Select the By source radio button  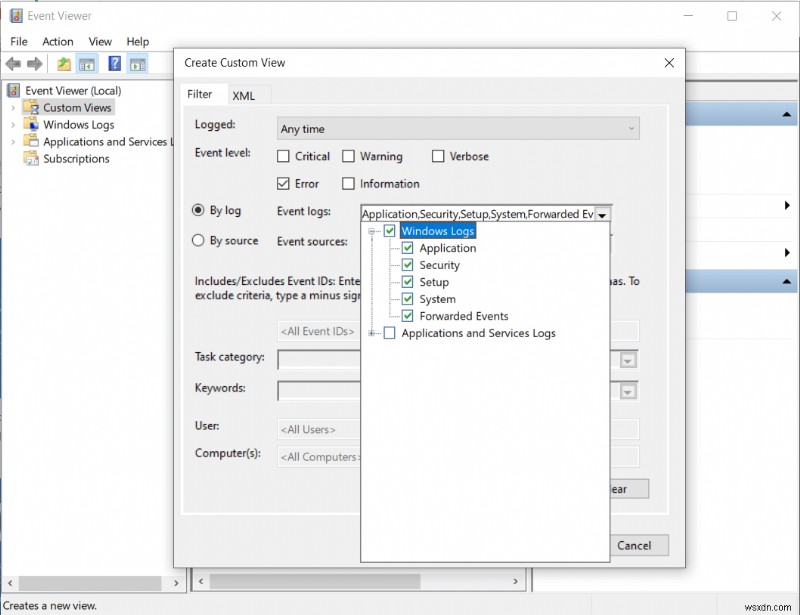click(x=198, y=241)
